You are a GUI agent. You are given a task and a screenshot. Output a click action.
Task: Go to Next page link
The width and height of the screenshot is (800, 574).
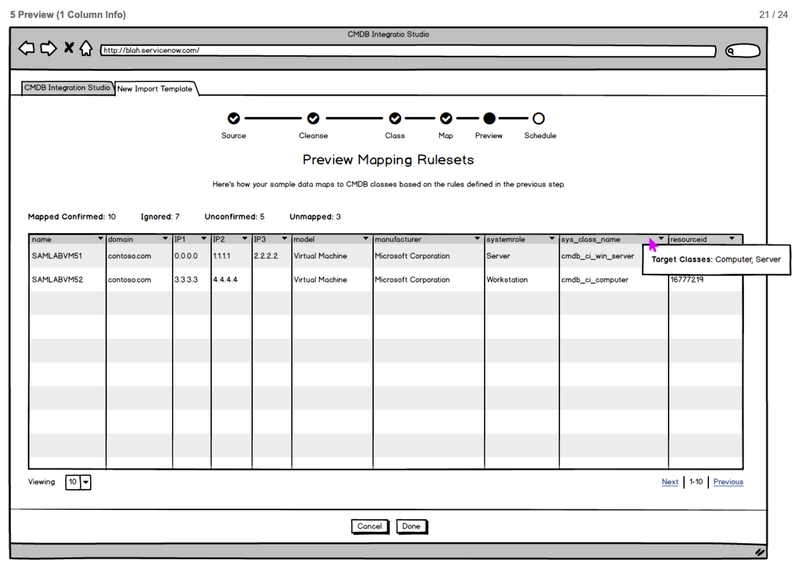[x=670, y=482]
